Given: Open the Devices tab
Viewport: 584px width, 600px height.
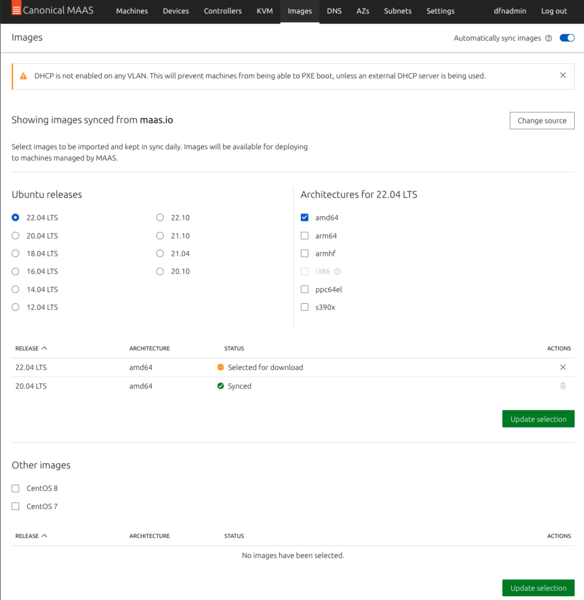Looking at the screenshot, I should pos(176,11).
